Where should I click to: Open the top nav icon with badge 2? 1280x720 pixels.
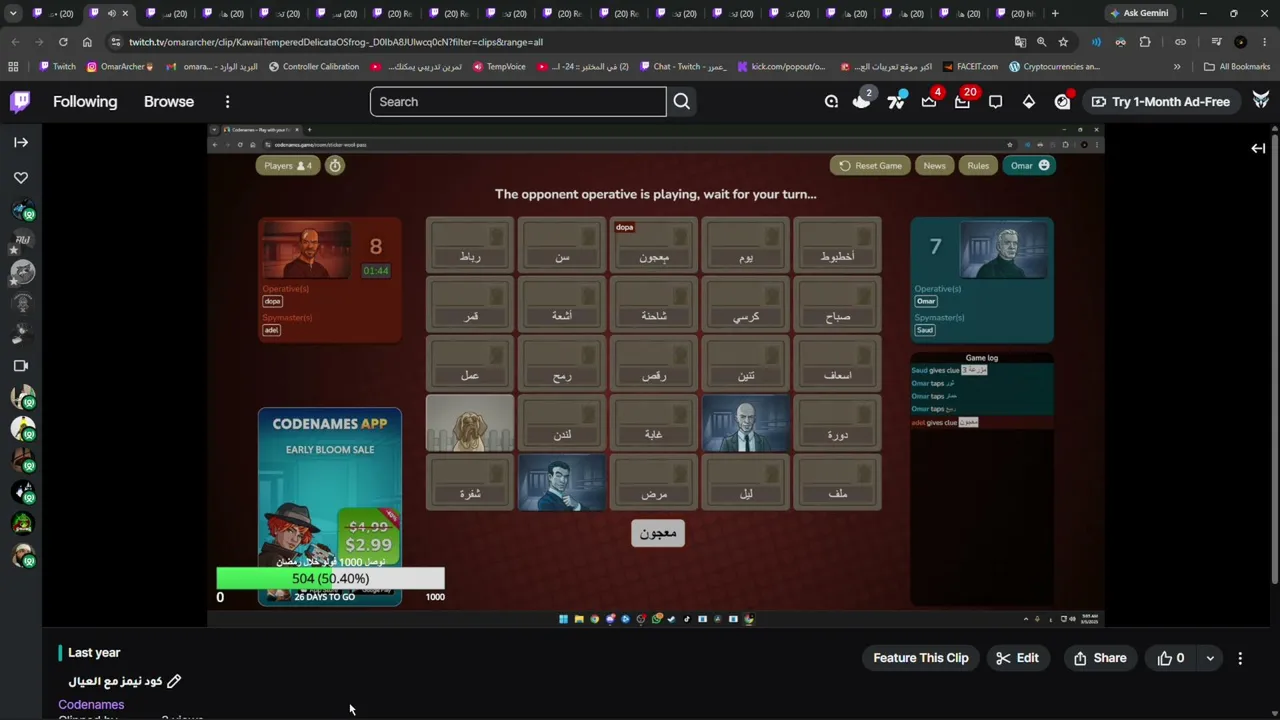click(862, 101)
